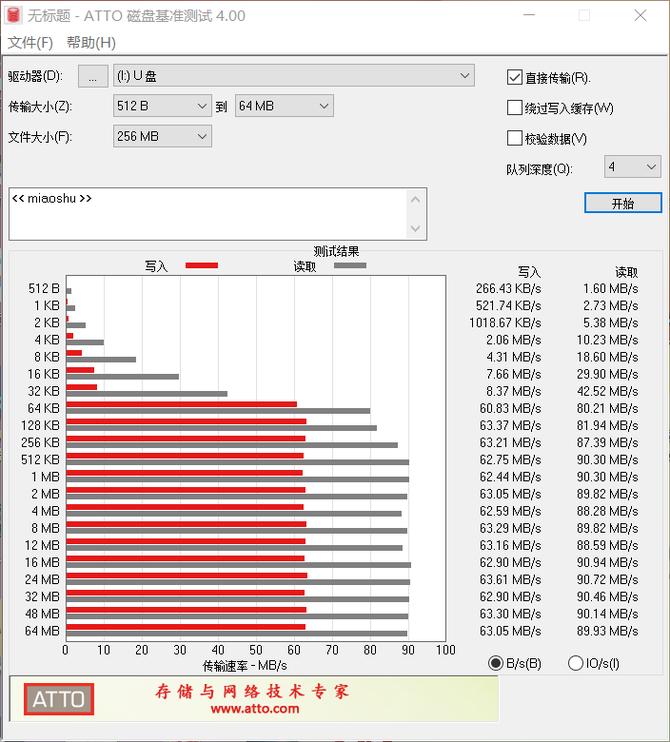Select the B/s(B) radio button
Viewport: 670px width, 742px height.
click(x=496, y=663)
